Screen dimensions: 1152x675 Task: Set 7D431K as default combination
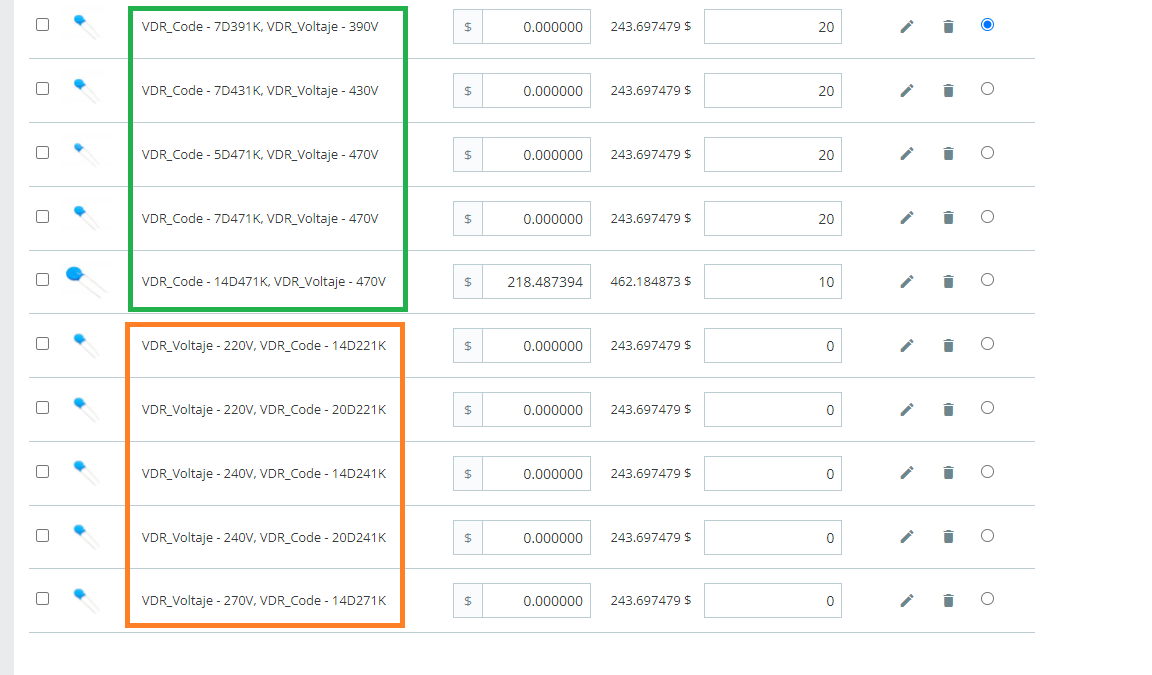[987, 88]
